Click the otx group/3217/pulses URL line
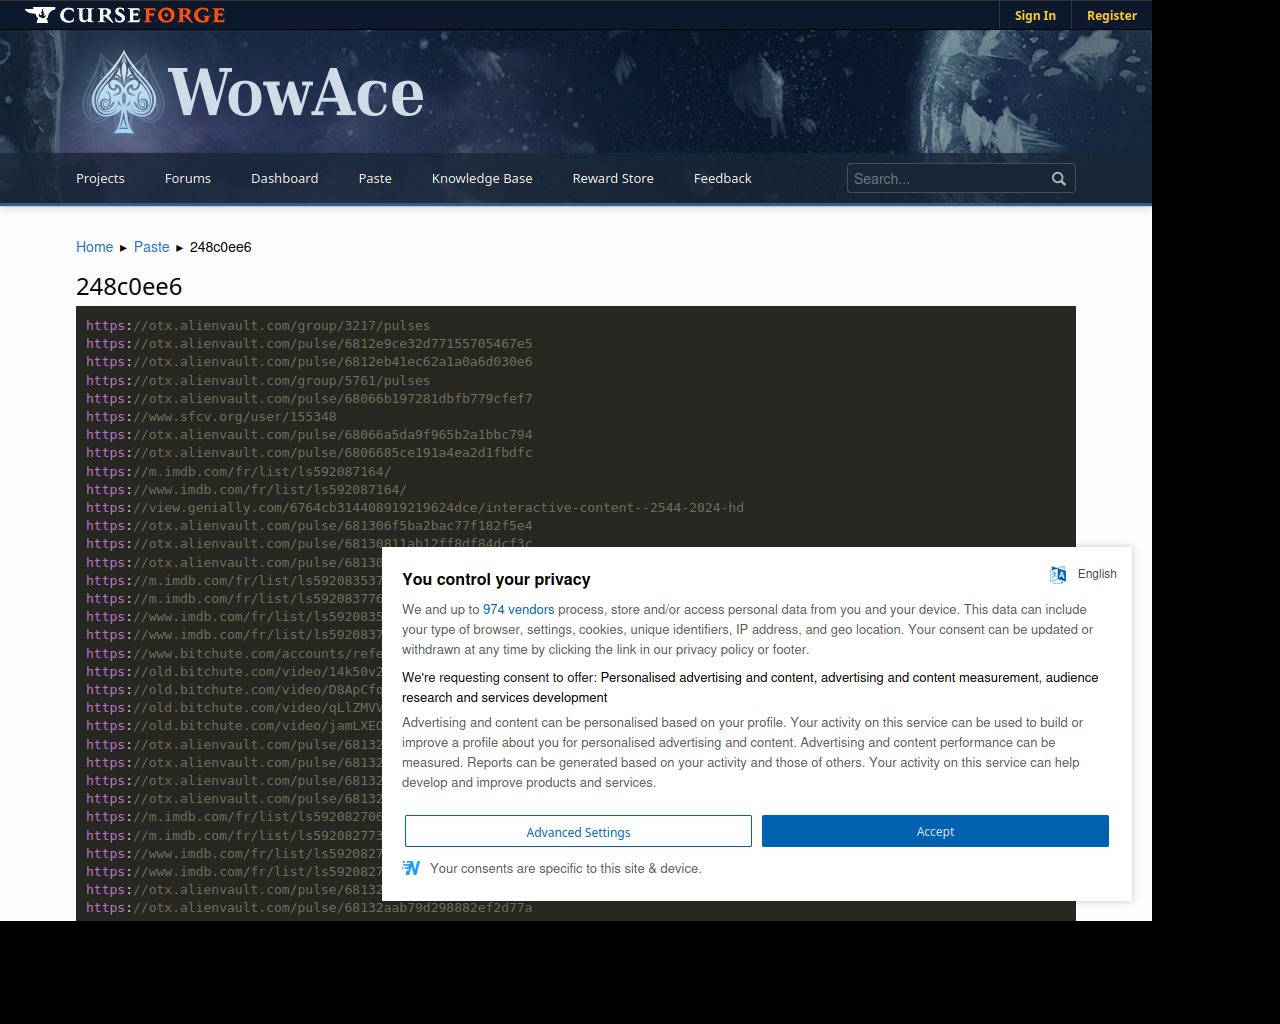1280x1024 pixels. 258,326
